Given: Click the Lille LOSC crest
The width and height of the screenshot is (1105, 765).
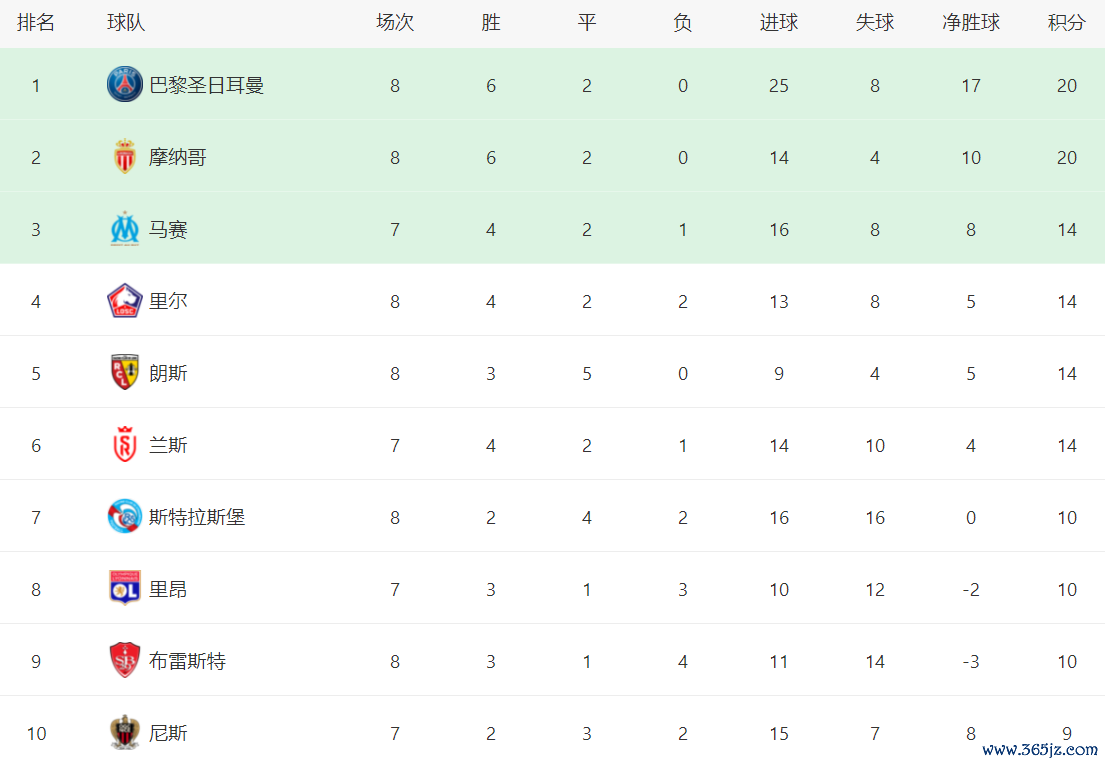Looking at the screenshot, I should [125, 301].
